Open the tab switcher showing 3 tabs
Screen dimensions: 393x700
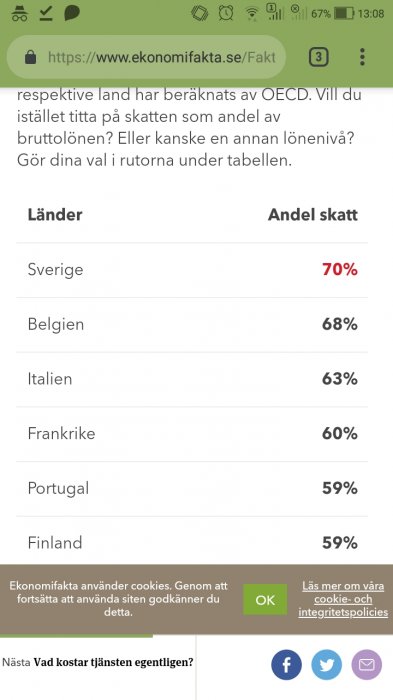click(x=318, y=57)
